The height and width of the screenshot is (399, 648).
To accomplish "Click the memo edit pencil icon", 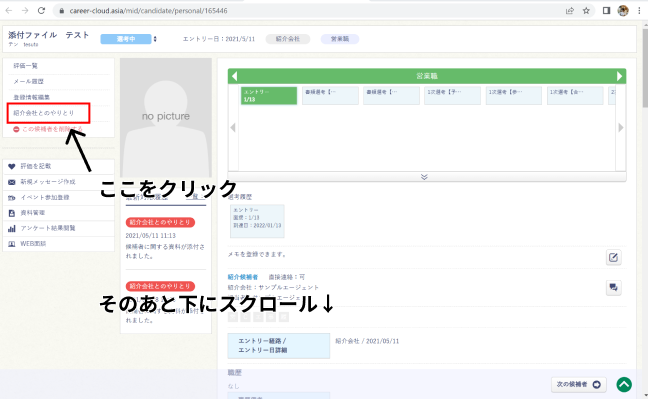I will coord(613,258).
